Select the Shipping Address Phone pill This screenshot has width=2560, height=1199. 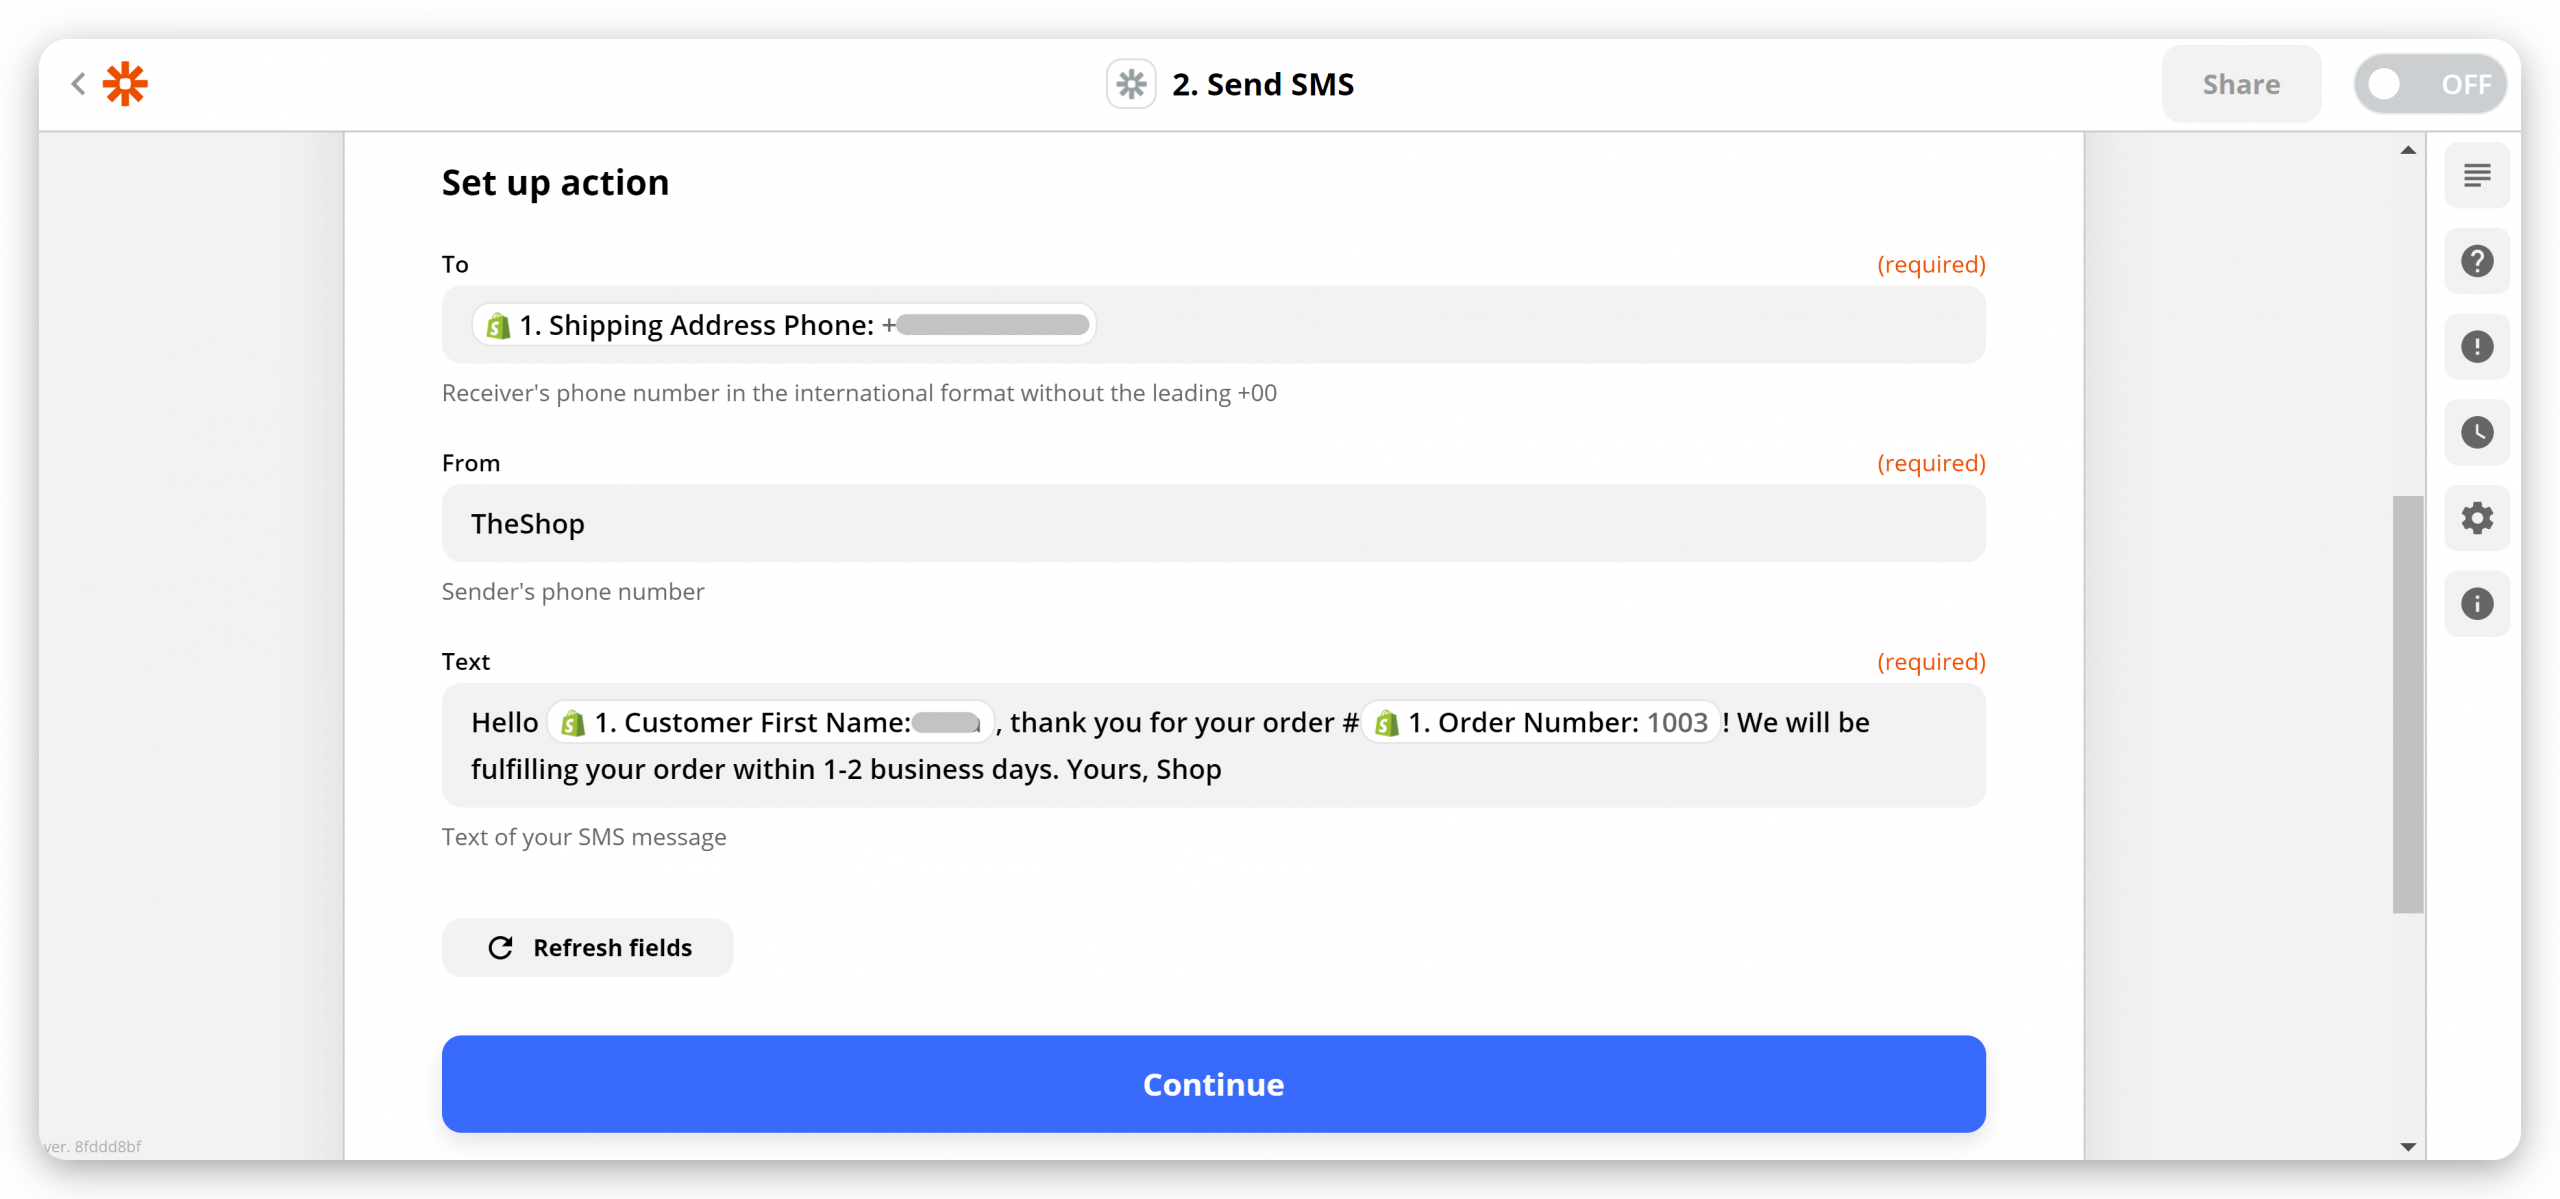784,325
